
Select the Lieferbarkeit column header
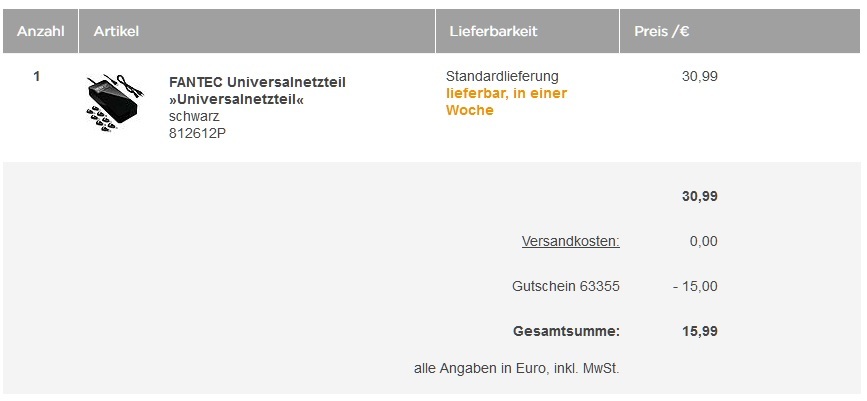[493, 31]
